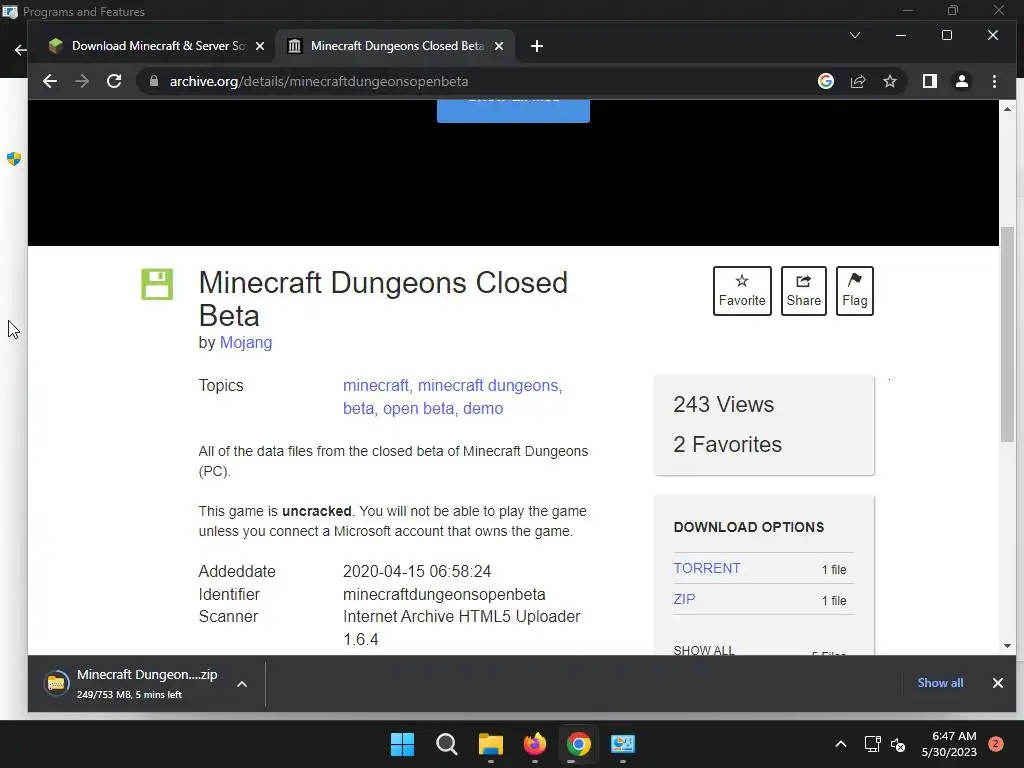Open the Google icon in address bar

click(825, 81)
